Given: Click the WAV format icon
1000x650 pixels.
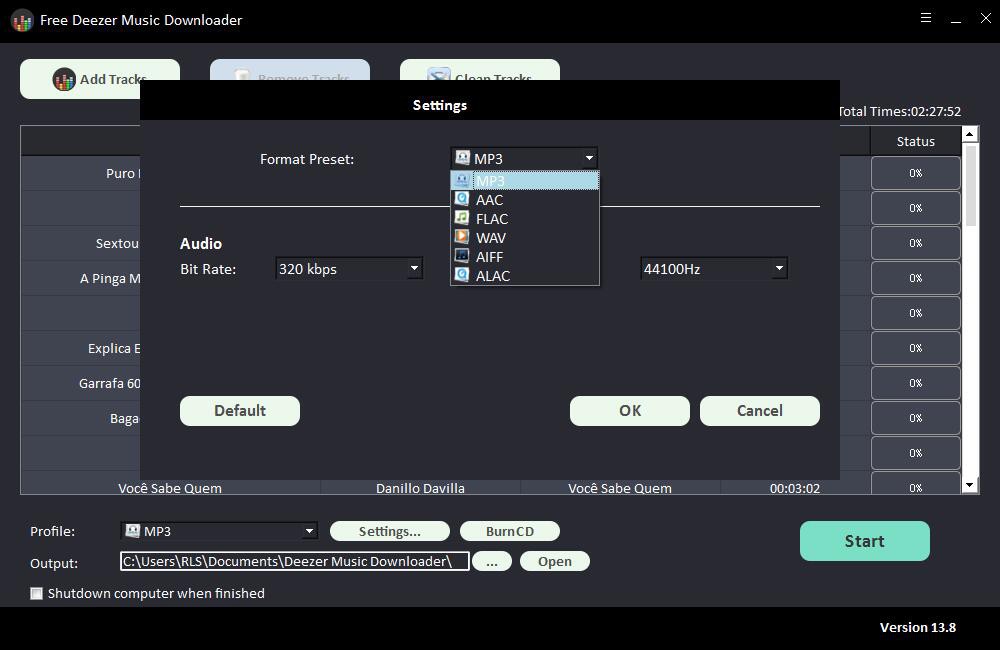Looking at the screenshot, I should point(462,237).
